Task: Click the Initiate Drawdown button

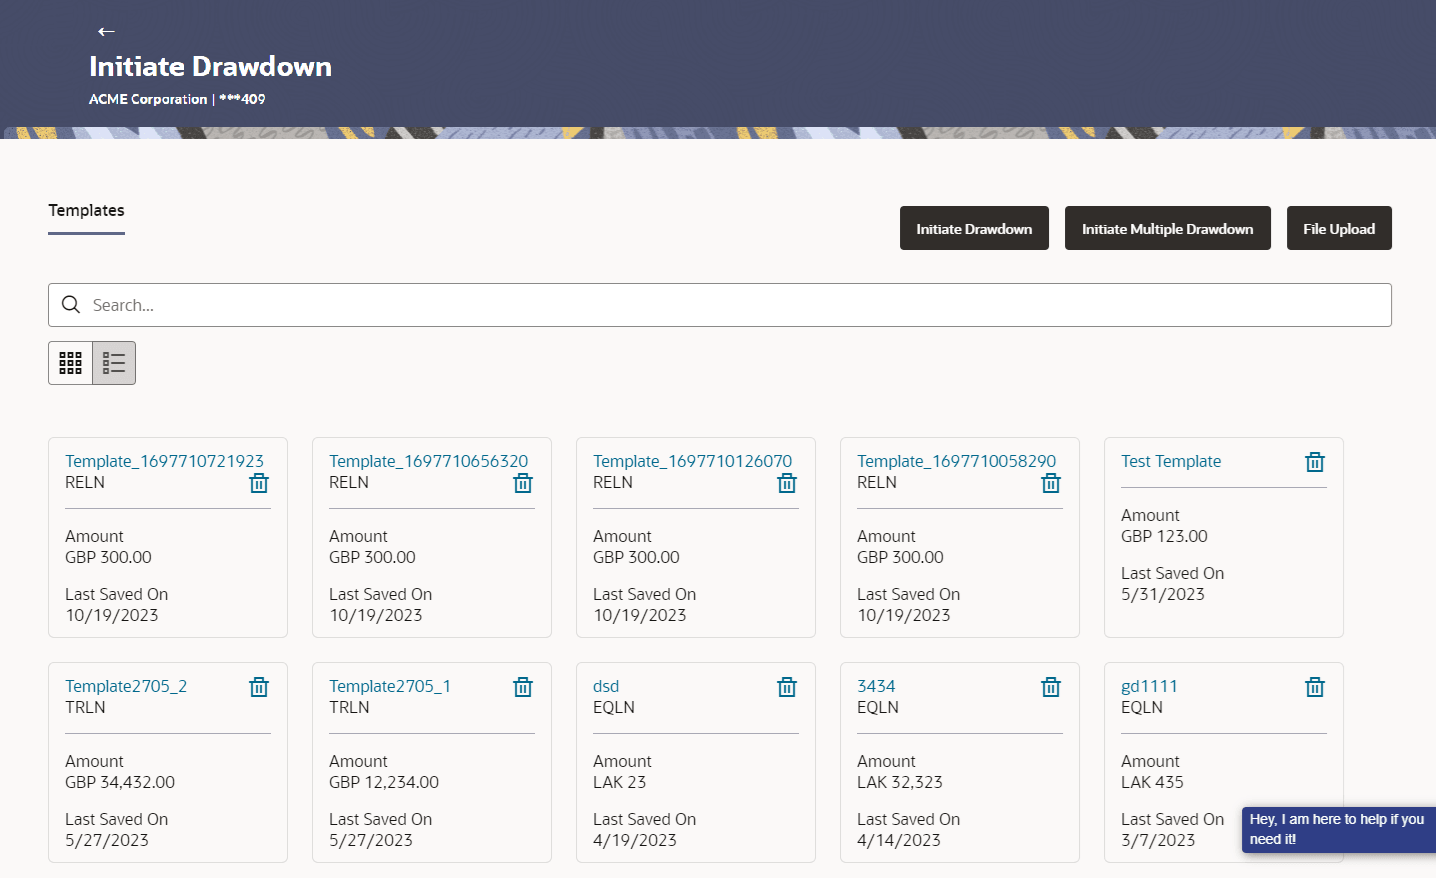Action: (x=974, y=228)
